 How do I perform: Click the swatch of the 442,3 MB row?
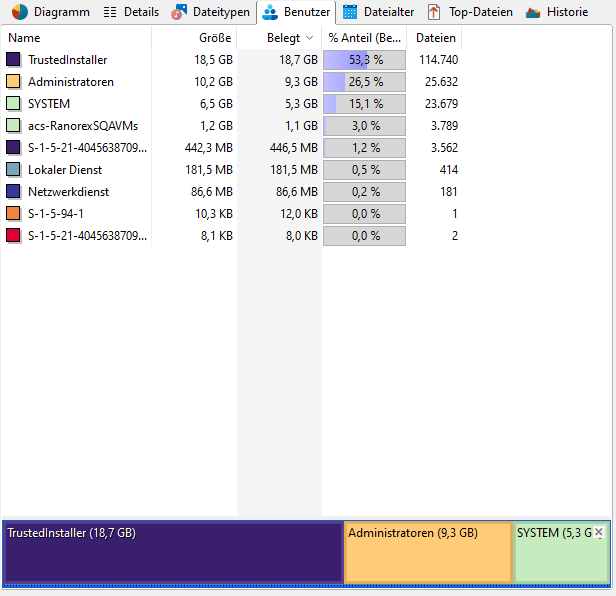(x=13, y=148)
